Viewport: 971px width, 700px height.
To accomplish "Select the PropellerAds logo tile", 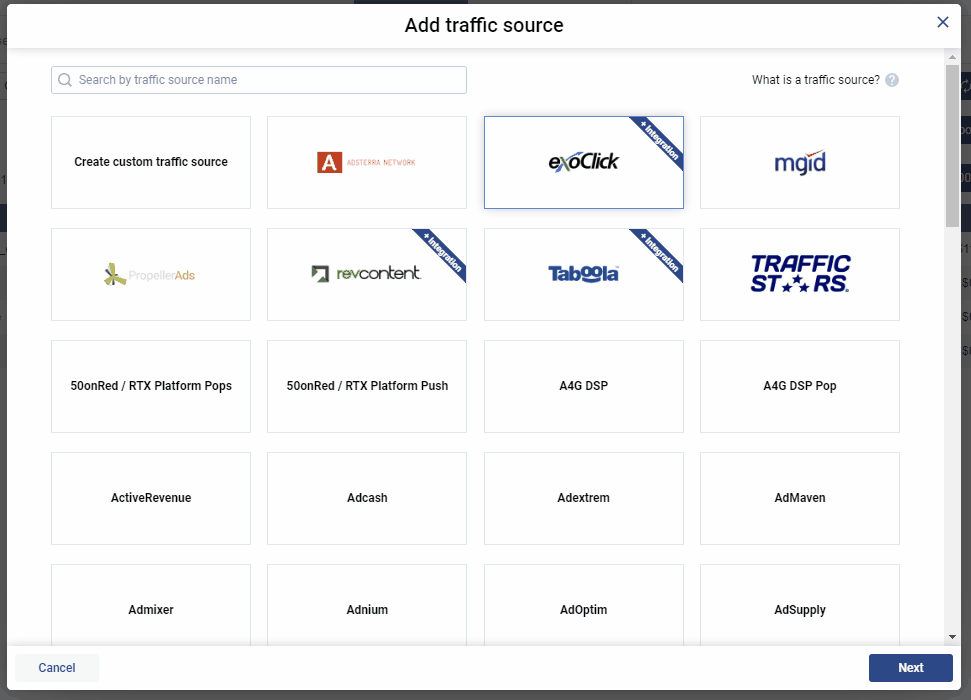I will [x=150, y=274].
